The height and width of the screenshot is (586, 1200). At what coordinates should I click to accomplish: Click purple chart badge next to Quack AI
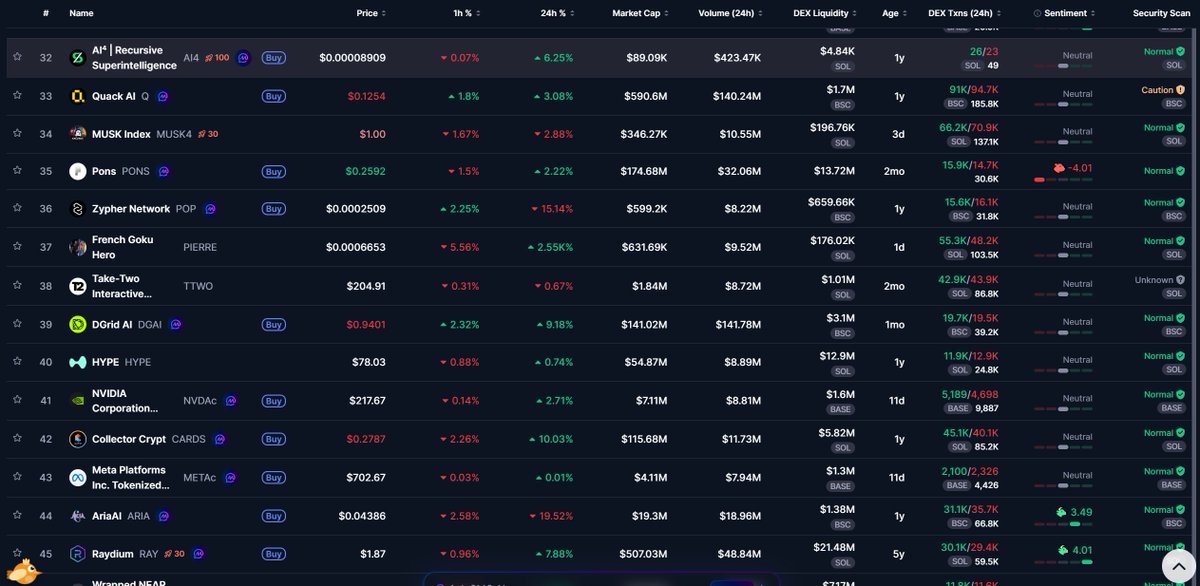[x=162, y=96]
